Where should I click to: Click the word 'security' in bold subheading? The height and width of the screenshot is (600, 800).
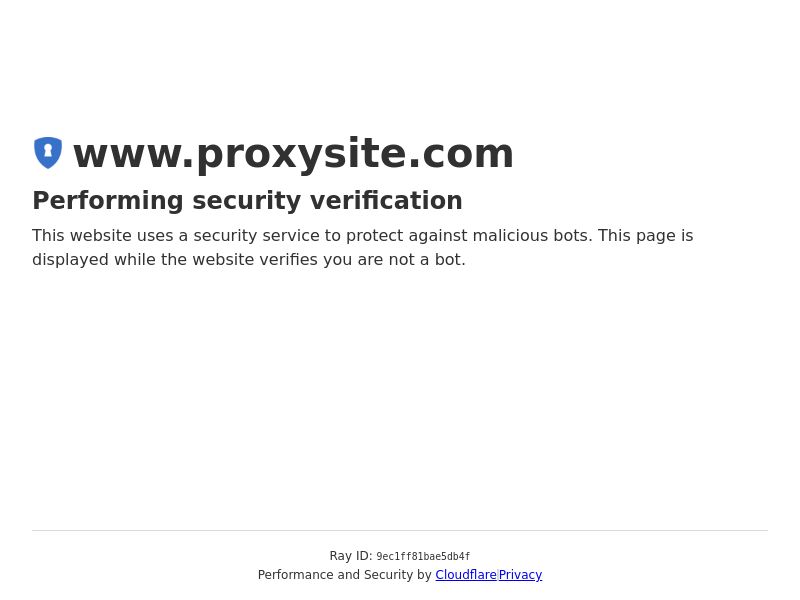click(x=247, y=201)
